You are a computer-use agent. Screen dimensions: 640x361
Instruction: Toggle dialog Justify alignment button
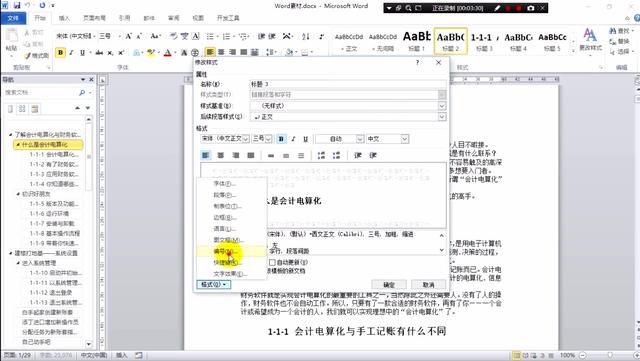point(251,155)
